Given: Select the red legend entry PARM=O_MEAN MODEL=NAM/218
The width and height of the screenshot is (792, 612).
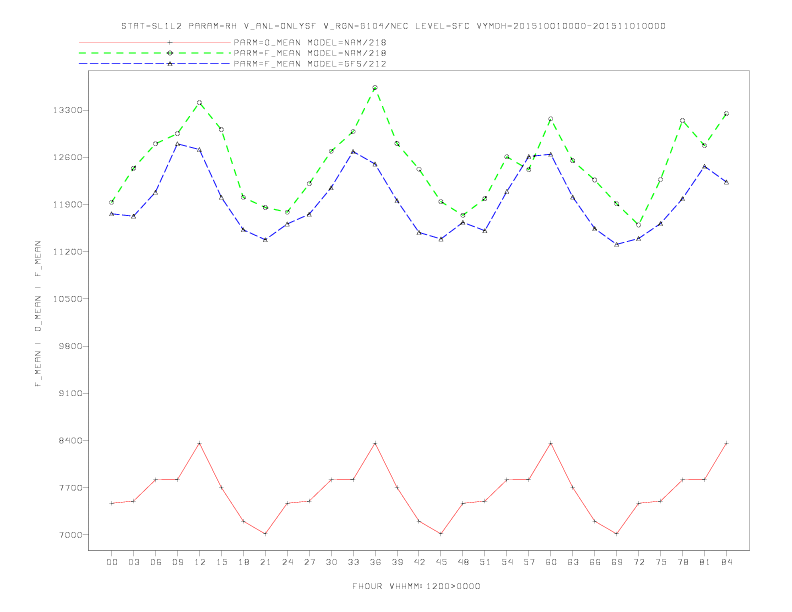Looking at the screenshot, I should [310, 42].
